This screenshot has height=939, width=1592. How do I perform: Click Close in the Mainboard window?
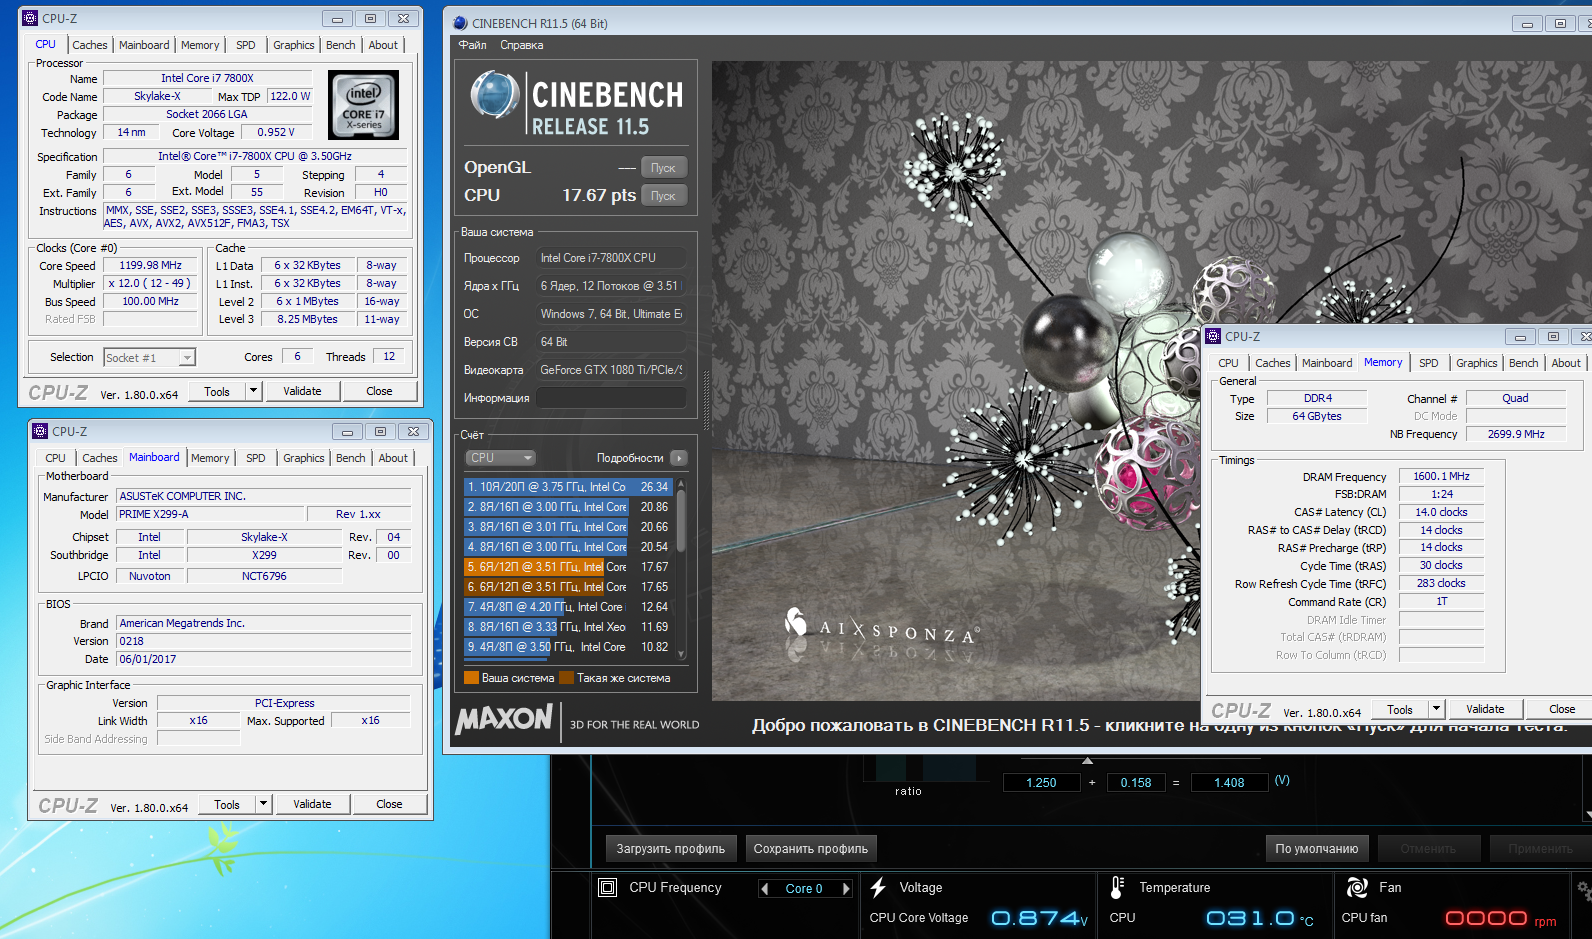tap(389, 804)
